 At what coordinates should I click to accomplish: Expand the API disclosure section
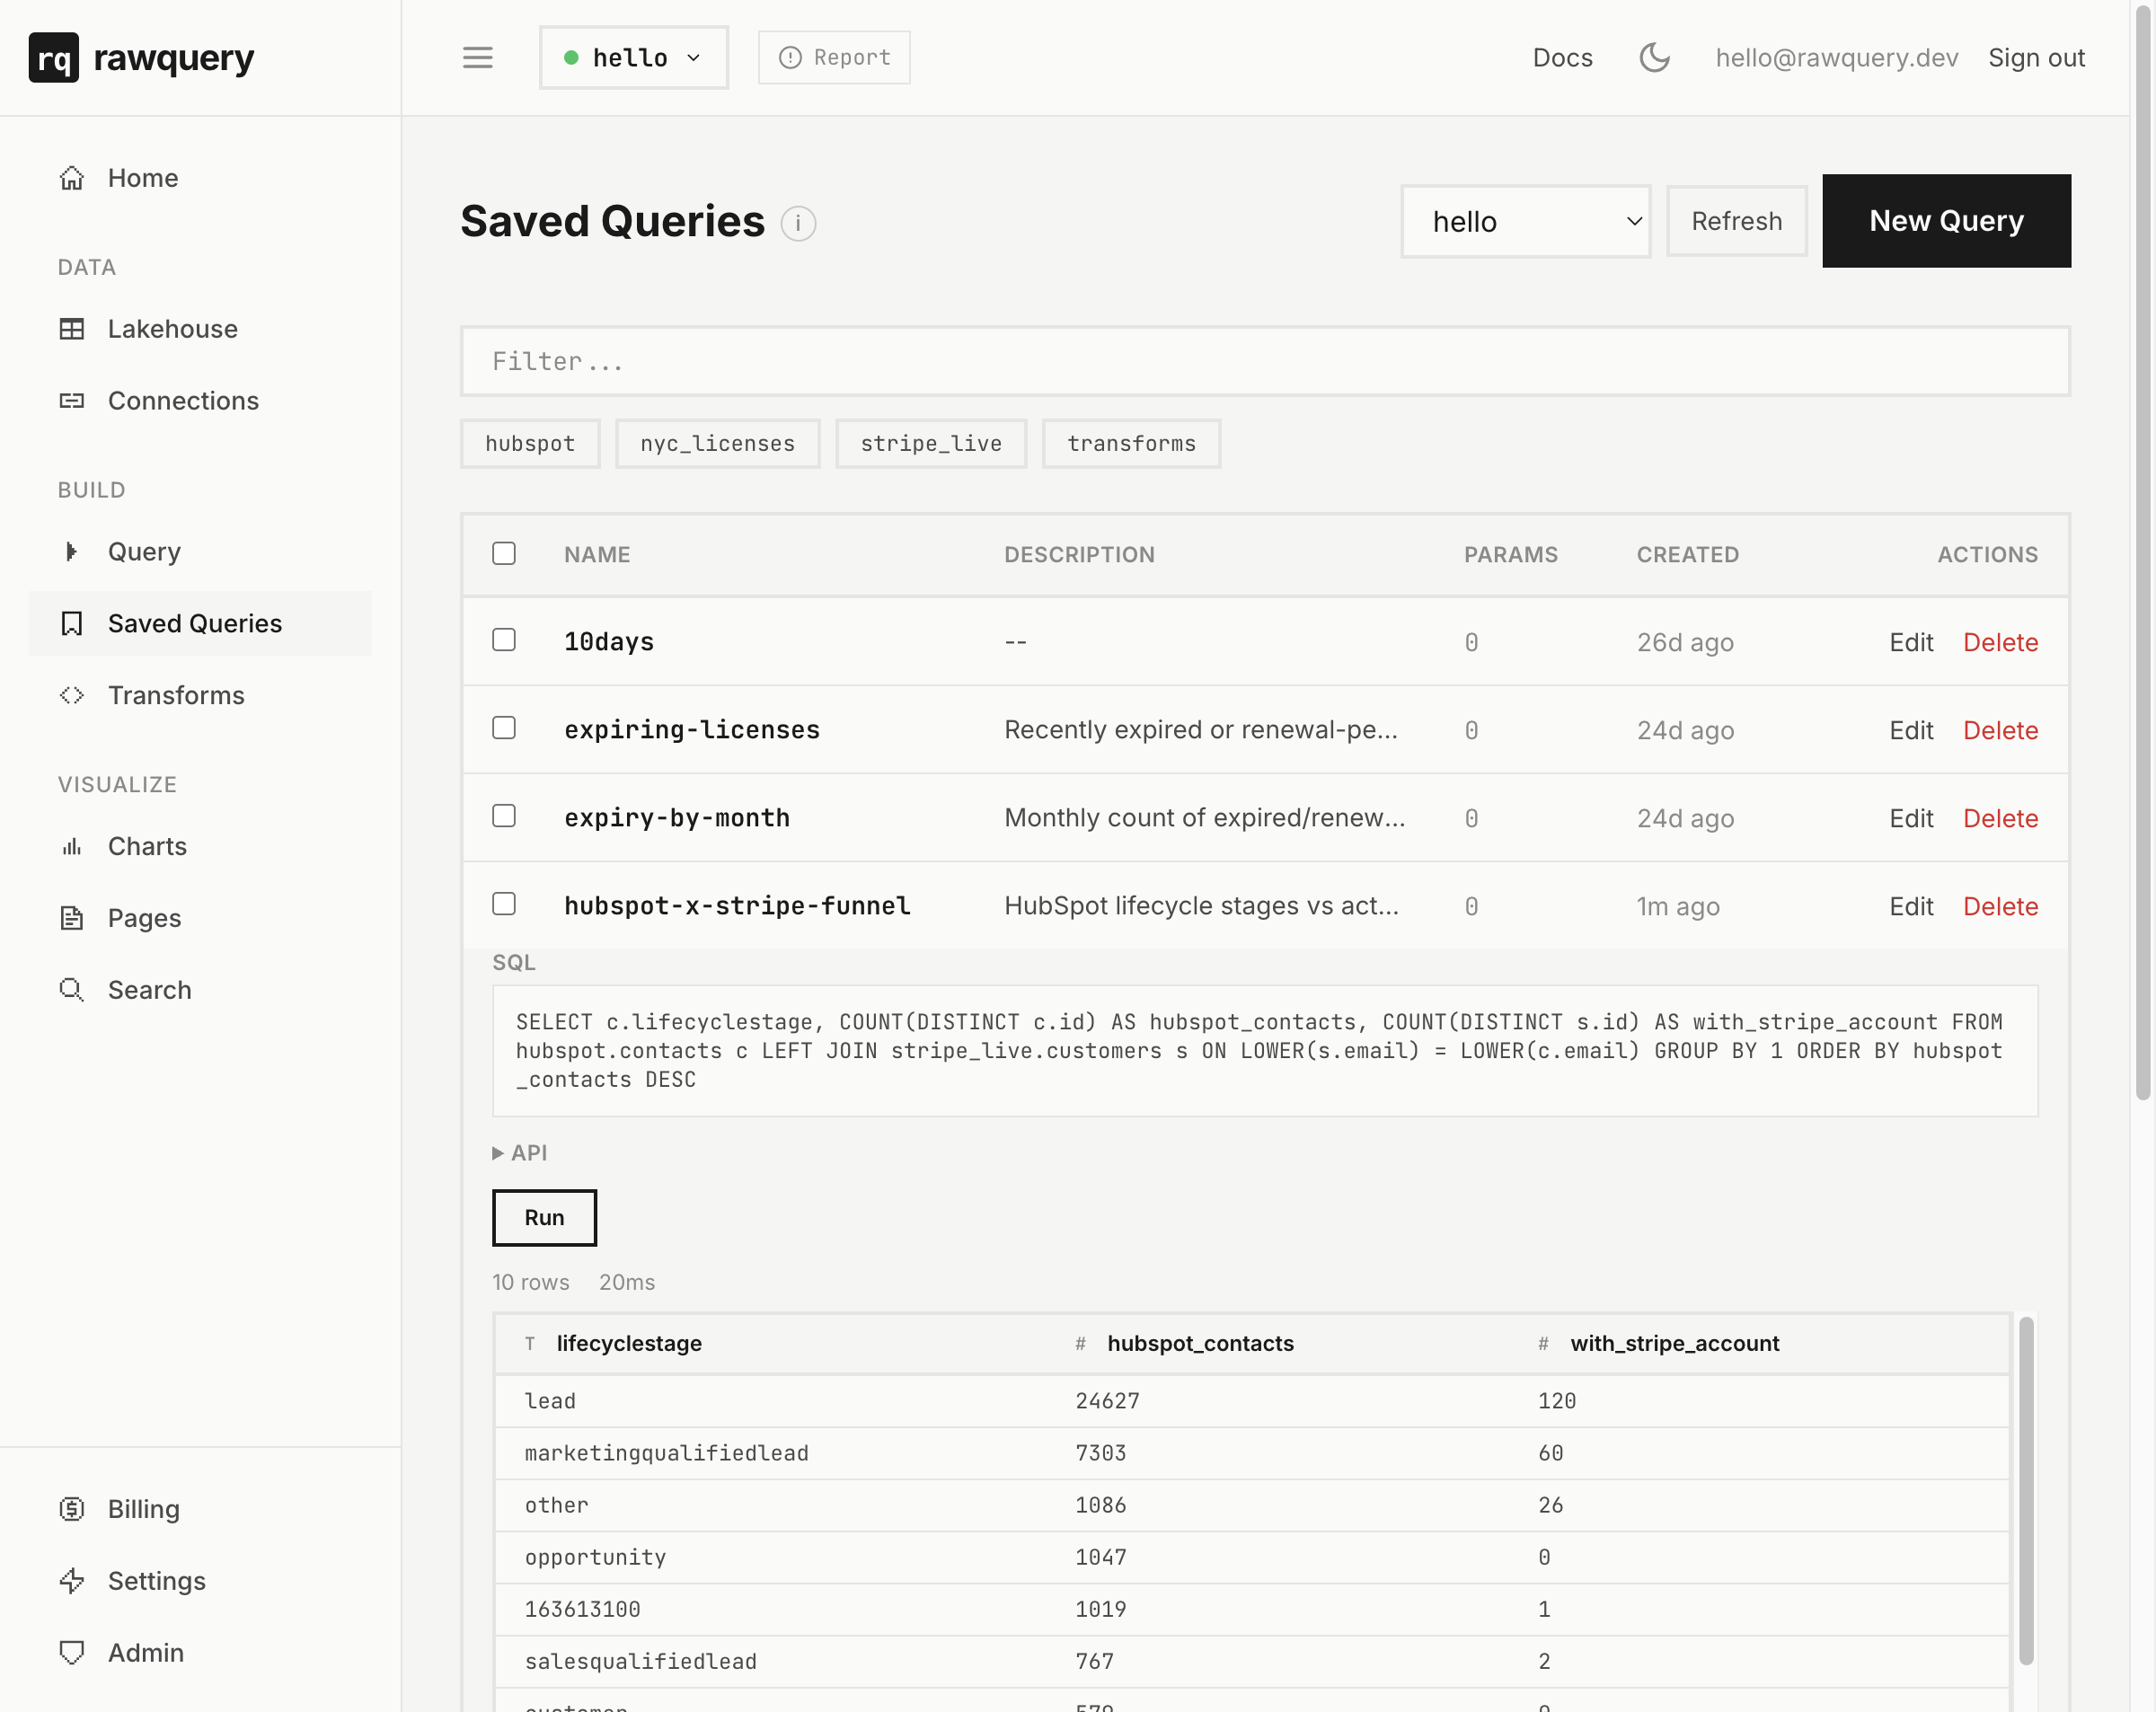point(521,1152)
